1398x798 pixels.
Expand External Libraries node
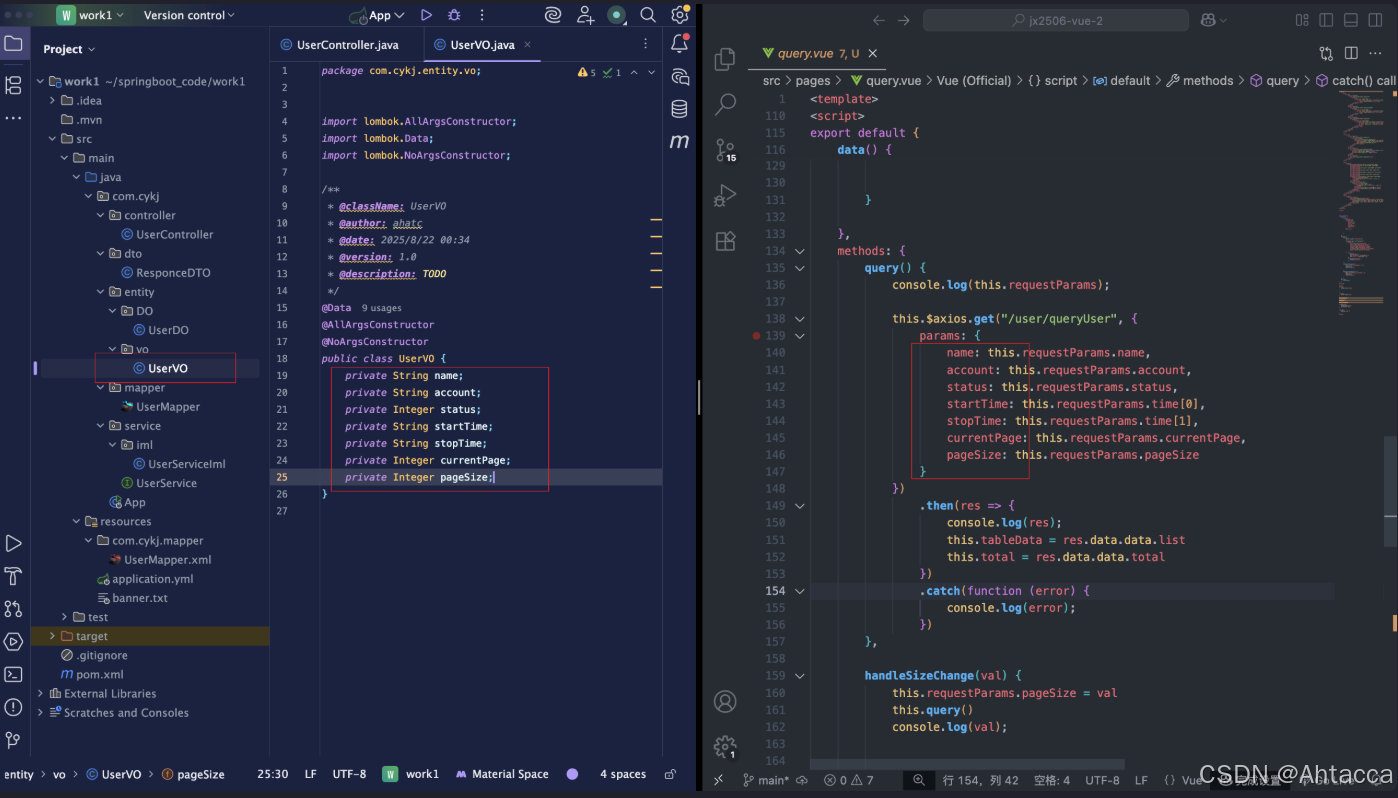tap(40, 693)
